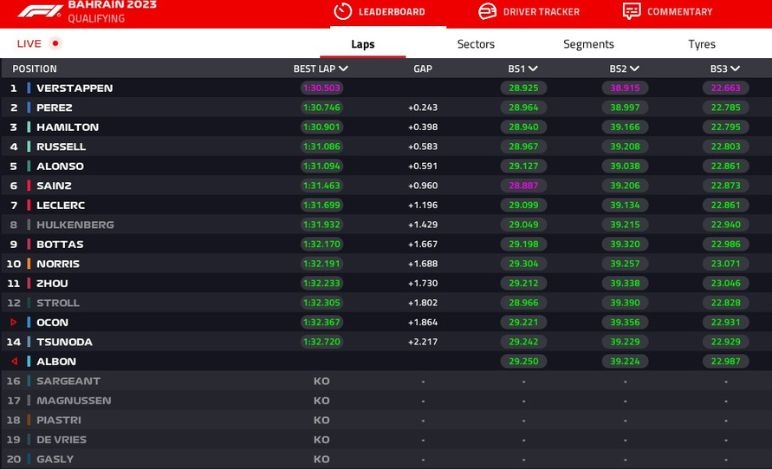Screen dimensions: 772x469
Task: Select driver HAMILTON in the leaderboard
Action: pos(67,127)
